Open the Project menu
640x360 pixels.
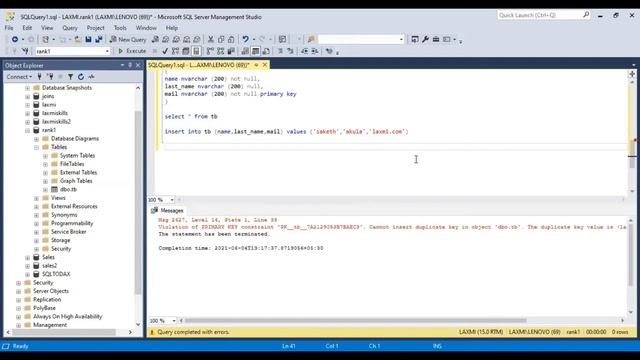coord(96,28)
